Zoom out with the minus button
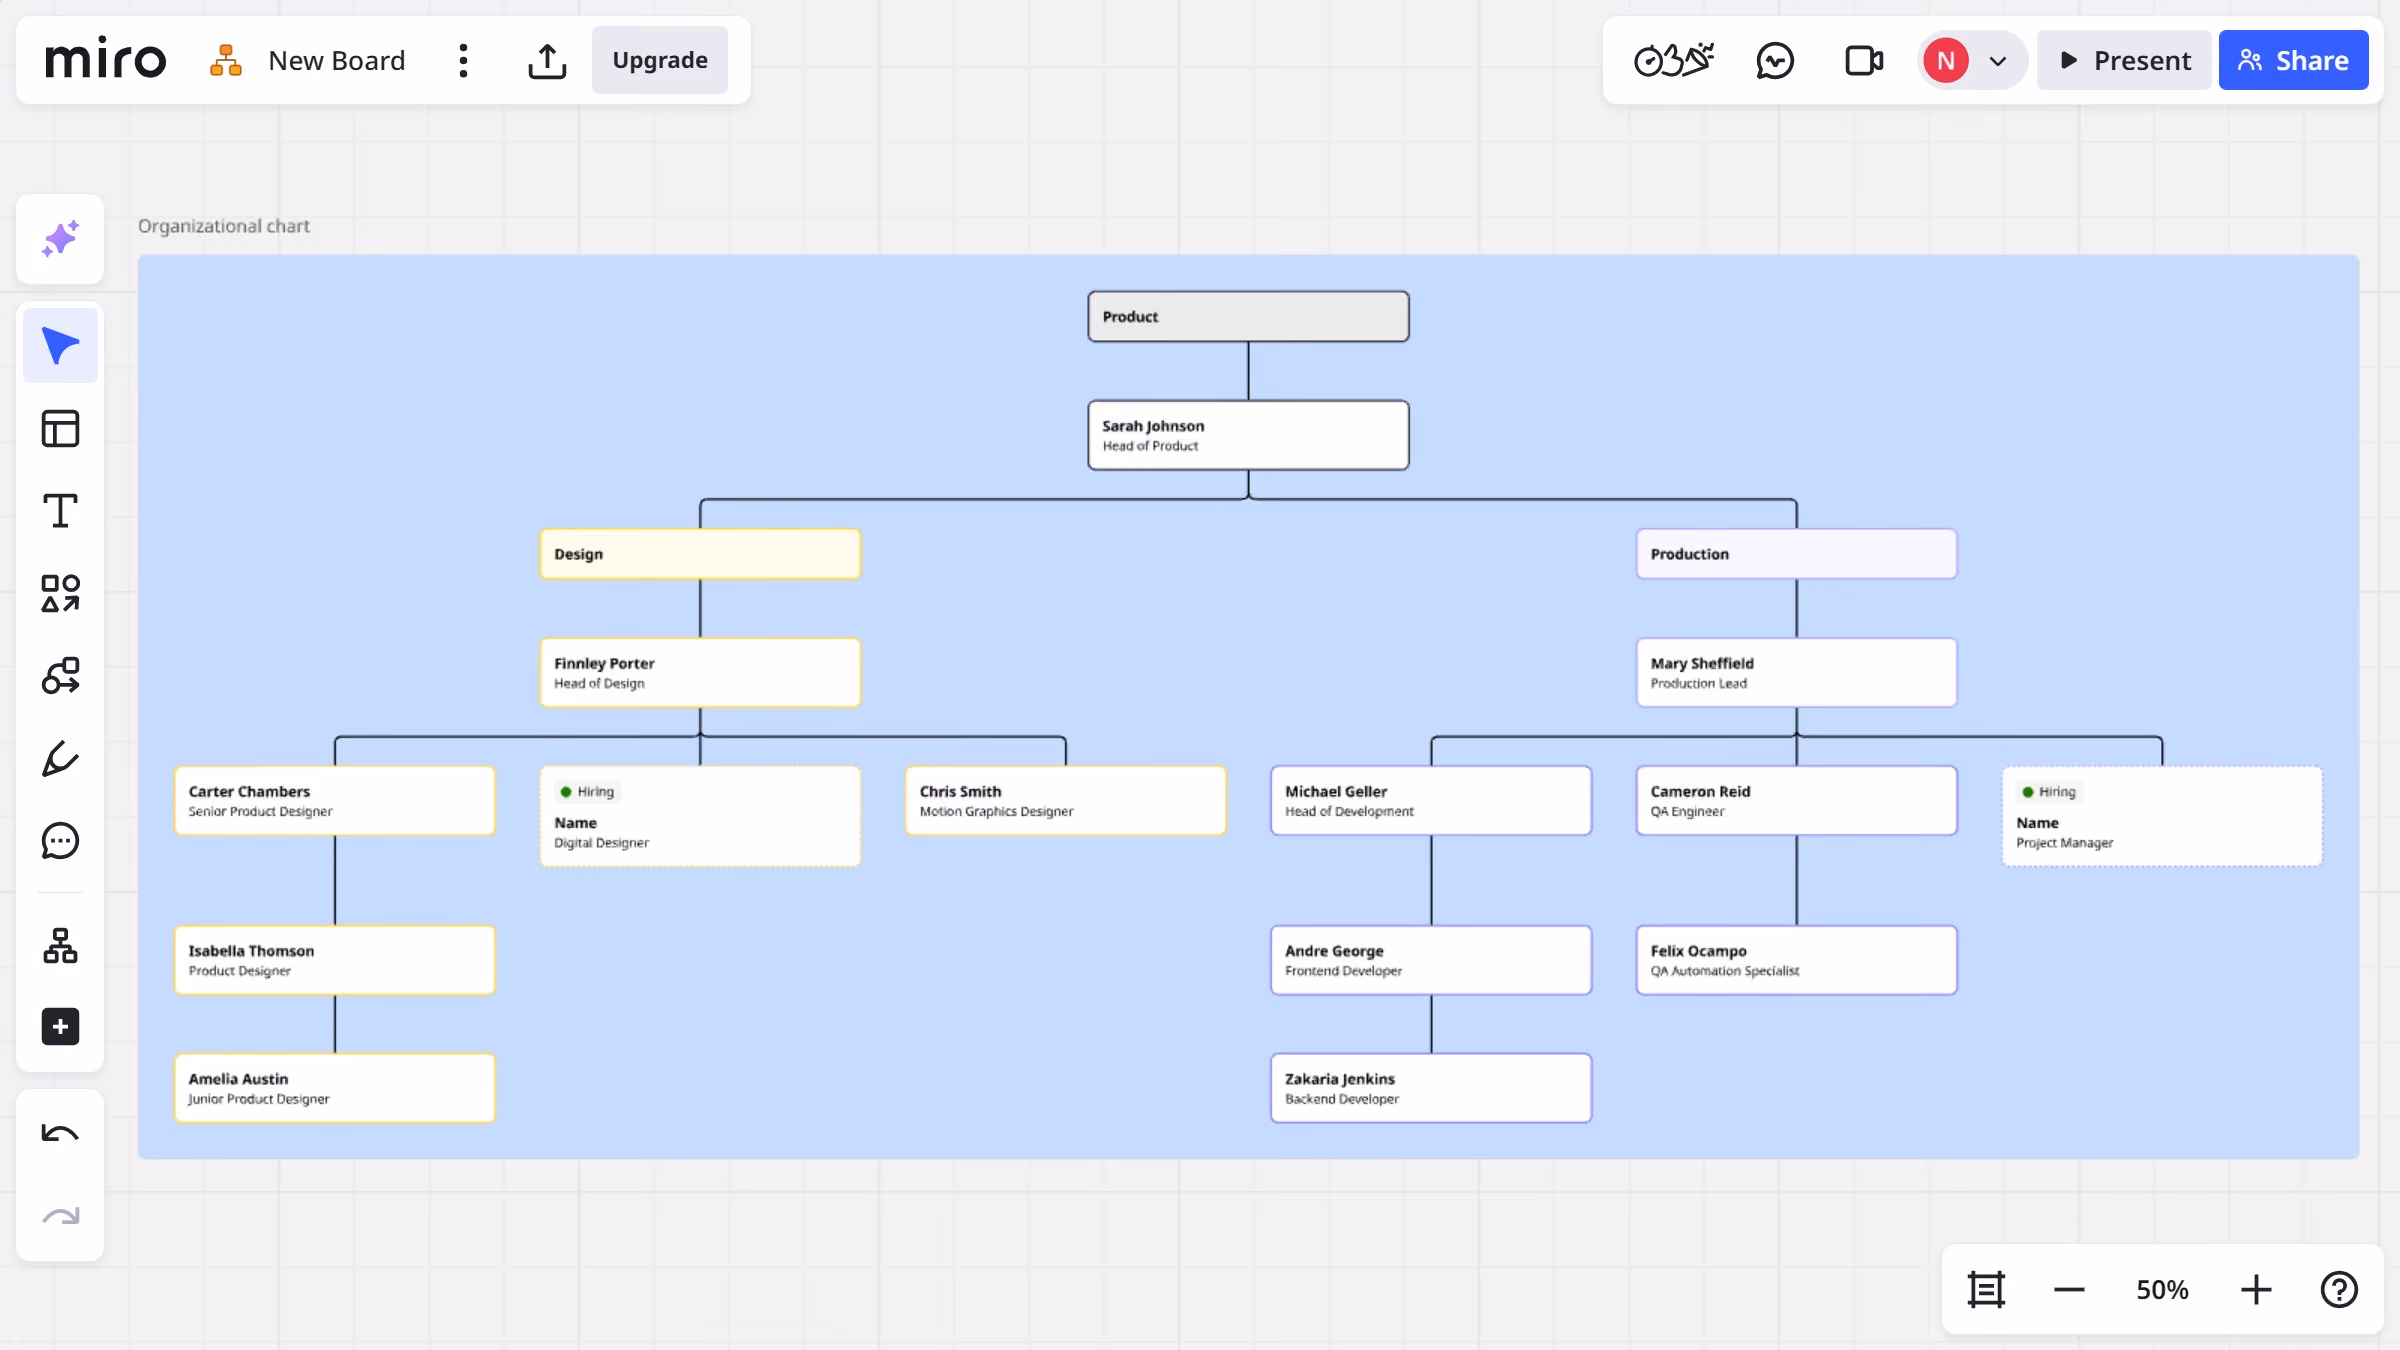2400x1350 pixels. (2069, 1290)
